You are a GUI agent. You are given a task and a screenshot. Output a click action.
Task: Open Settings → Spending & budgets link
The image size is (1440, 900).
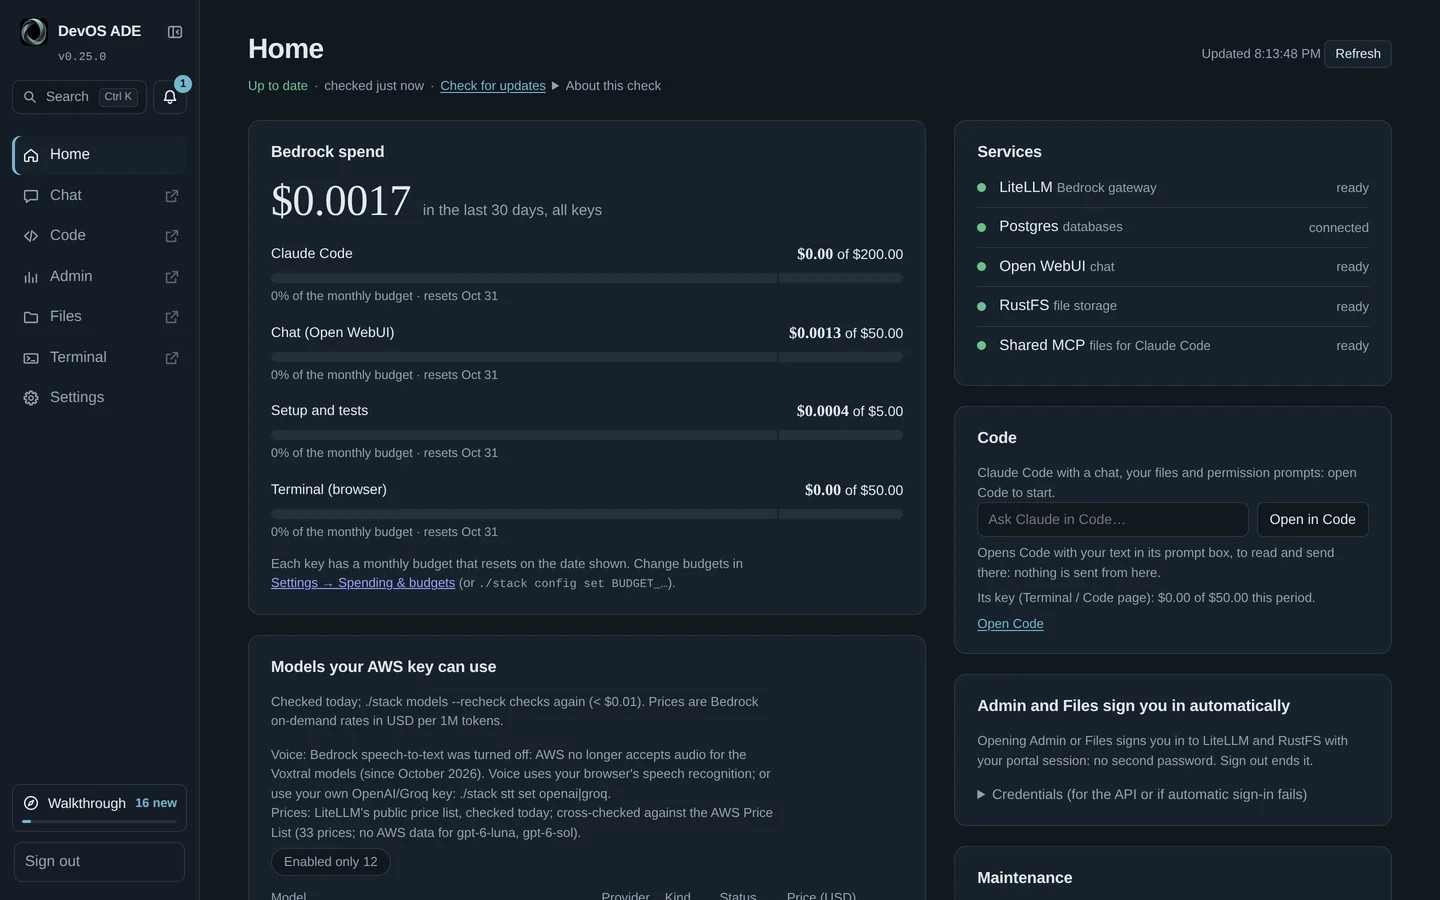tap(363, 583)
